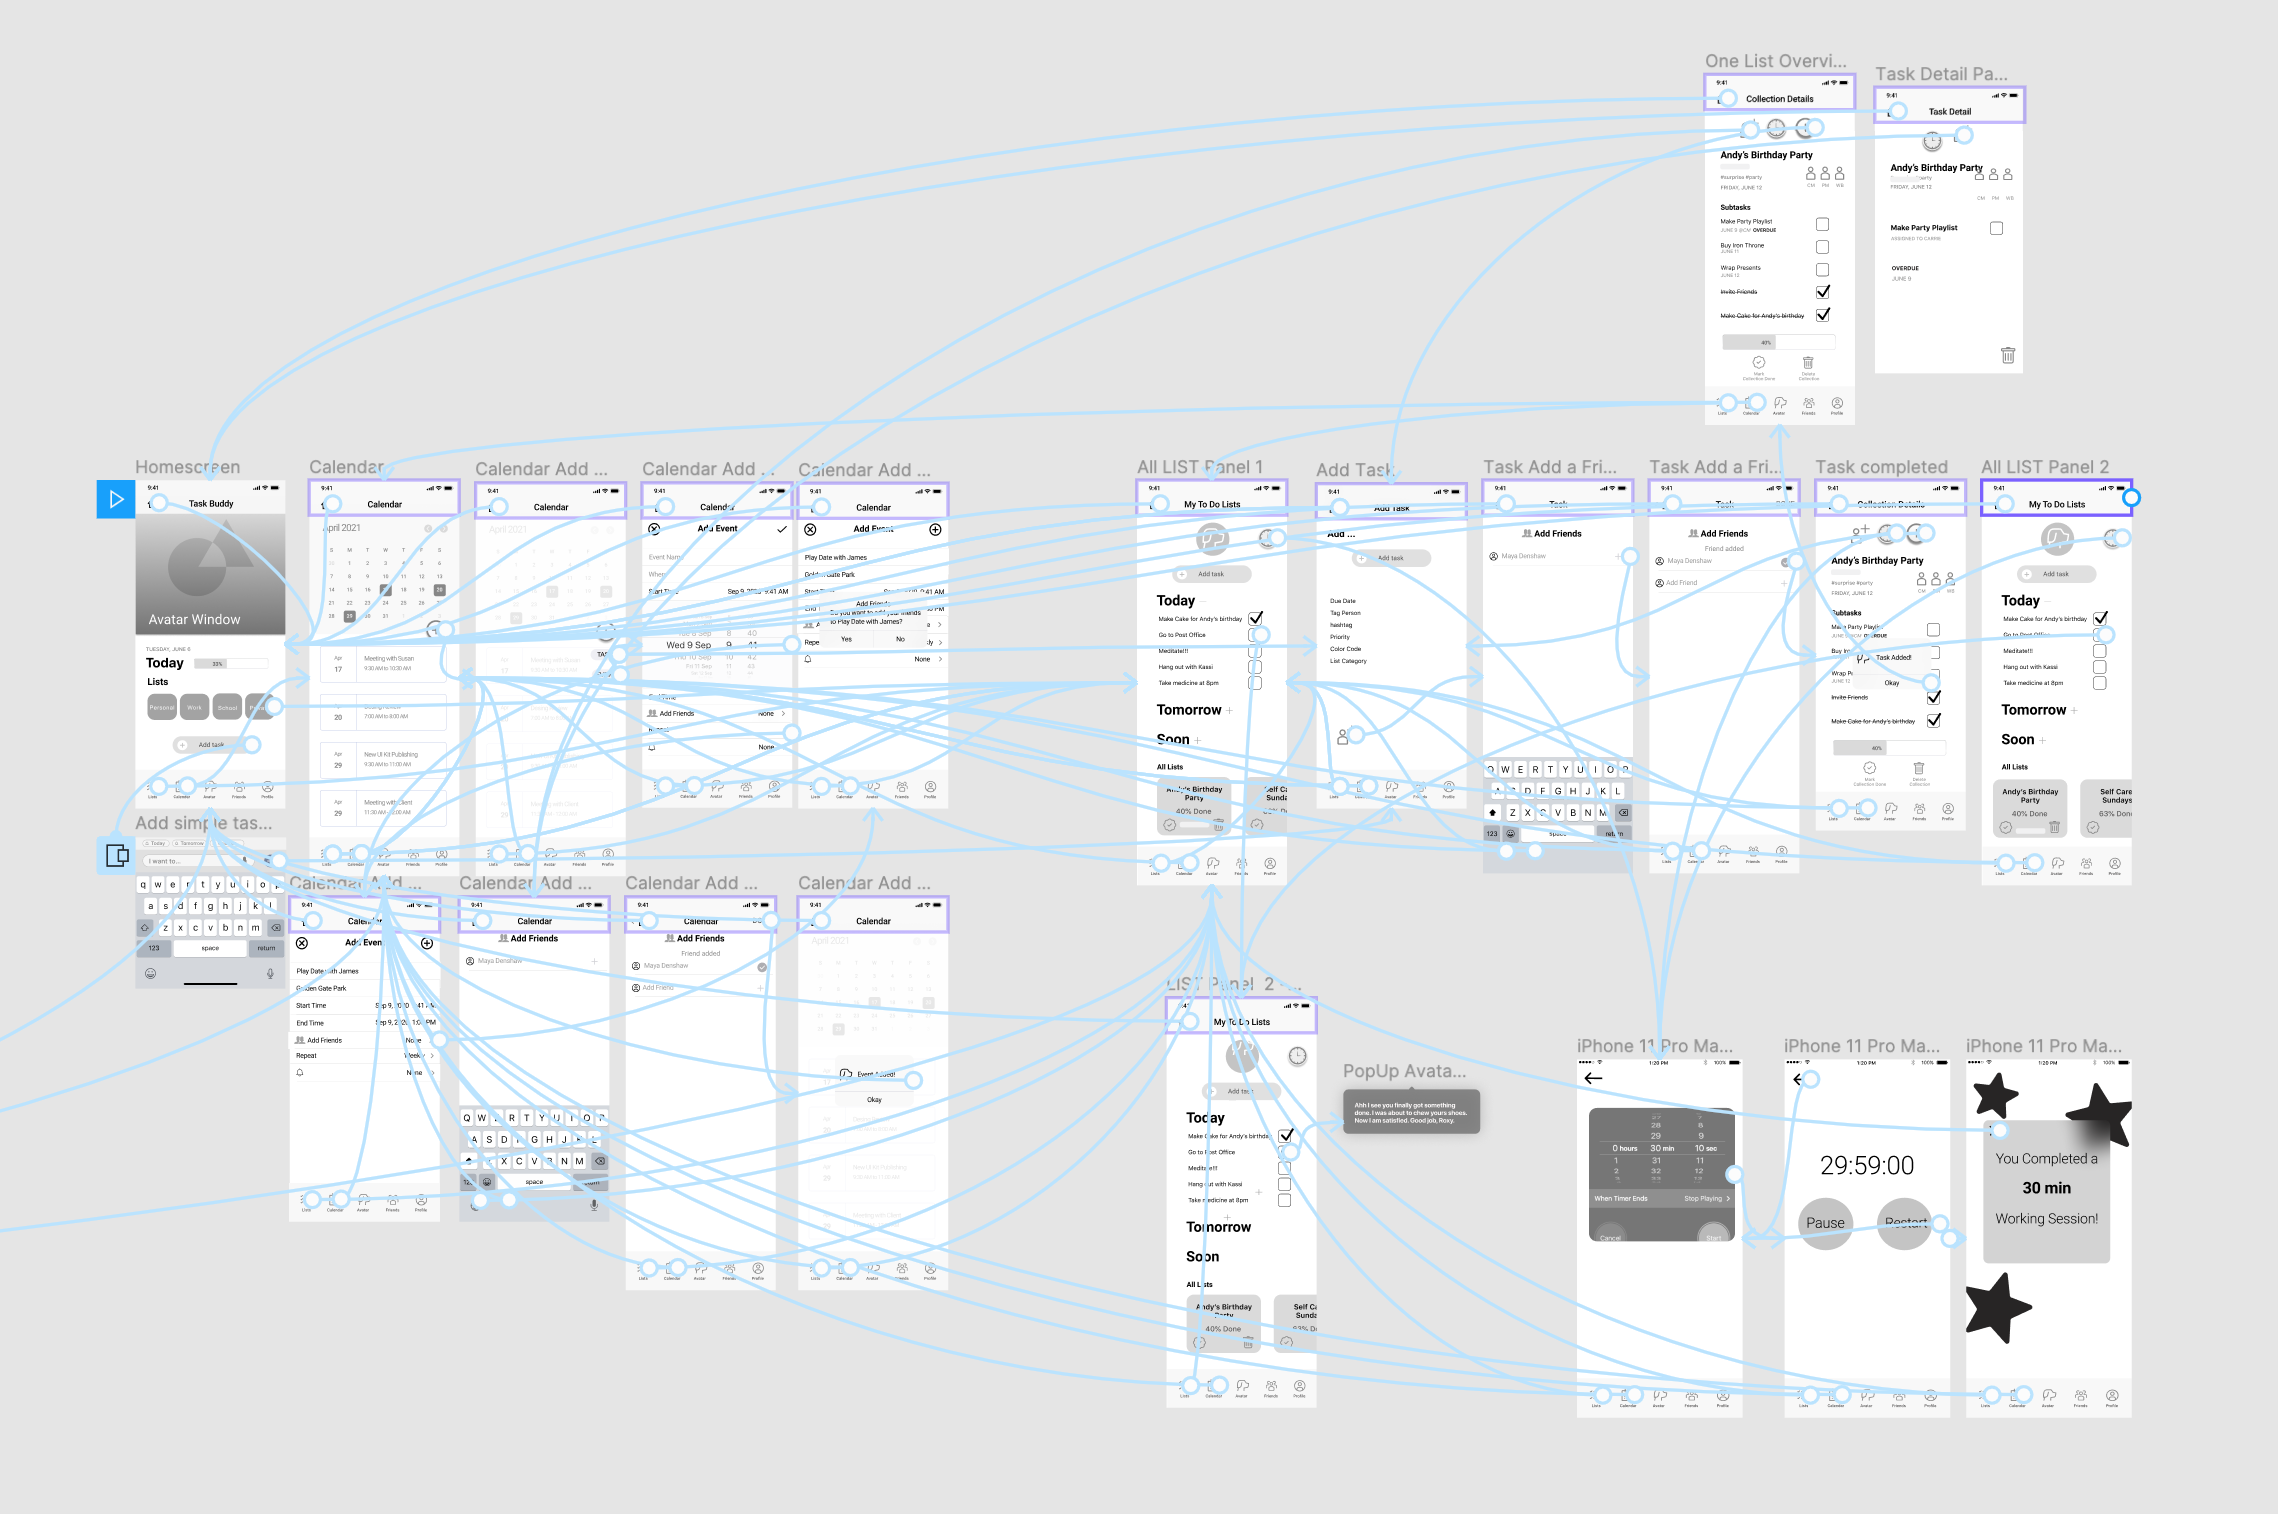Click Profile icon in Homescreen bottom bar
This screenshot has height=1514, width=2278.
coord(267,787)
